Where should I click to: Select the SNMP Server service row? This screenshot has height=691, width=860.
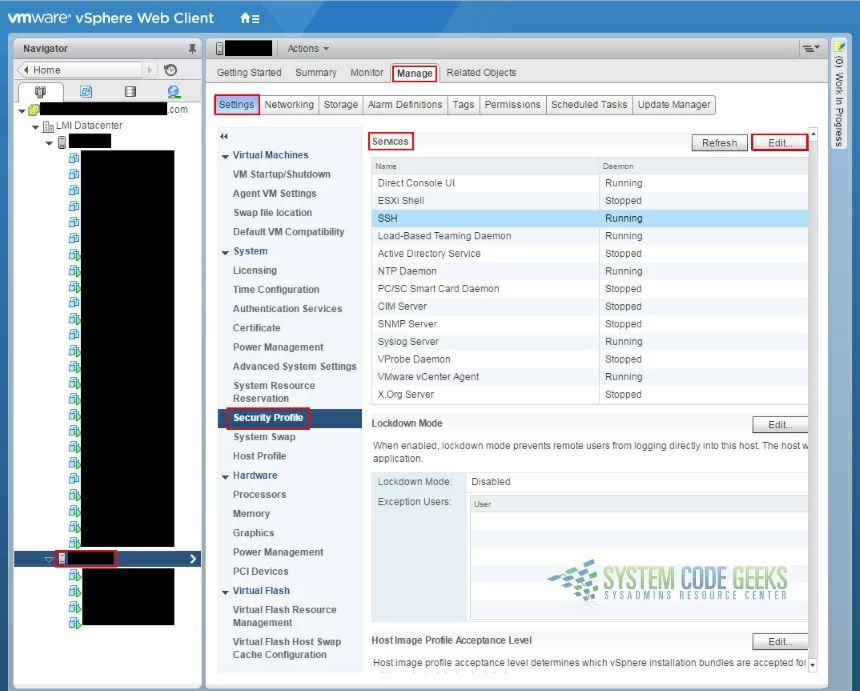coord(590,324)
